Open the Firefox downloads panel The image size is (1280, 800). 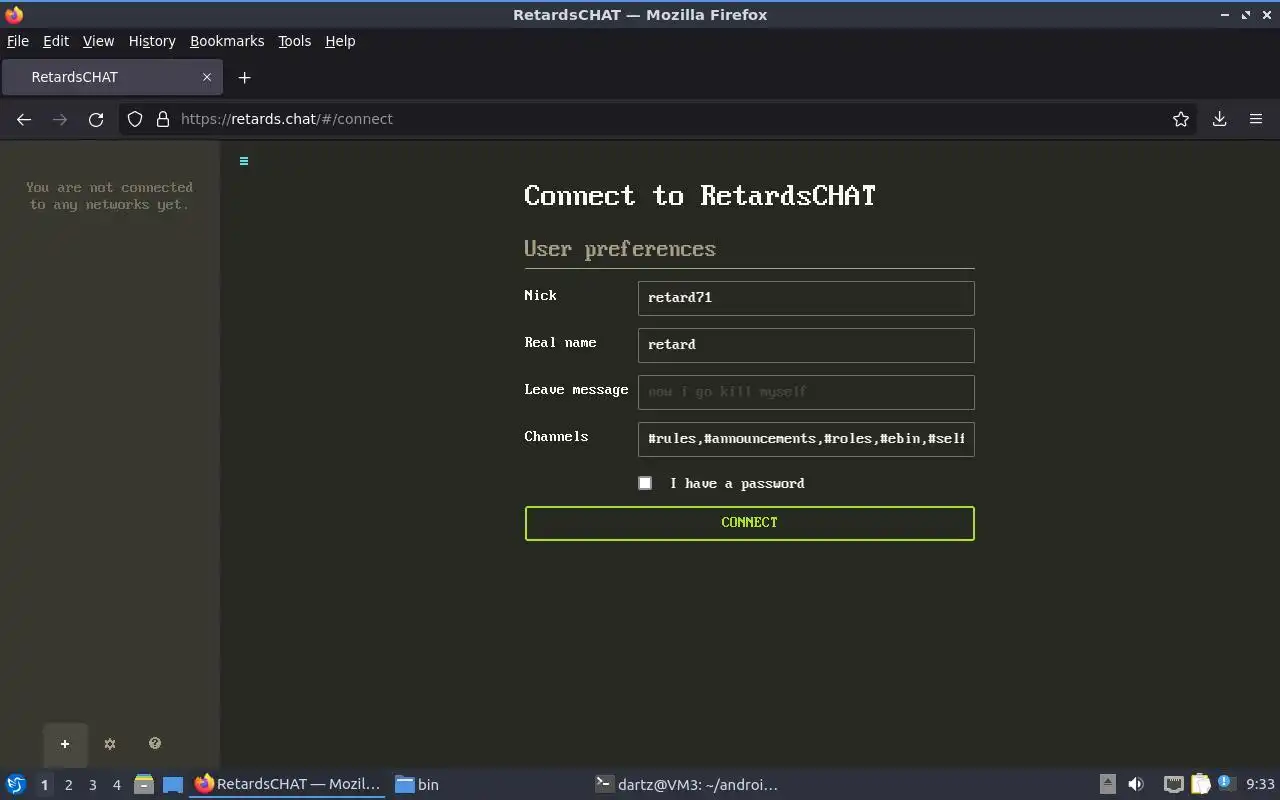(1220, 119)
